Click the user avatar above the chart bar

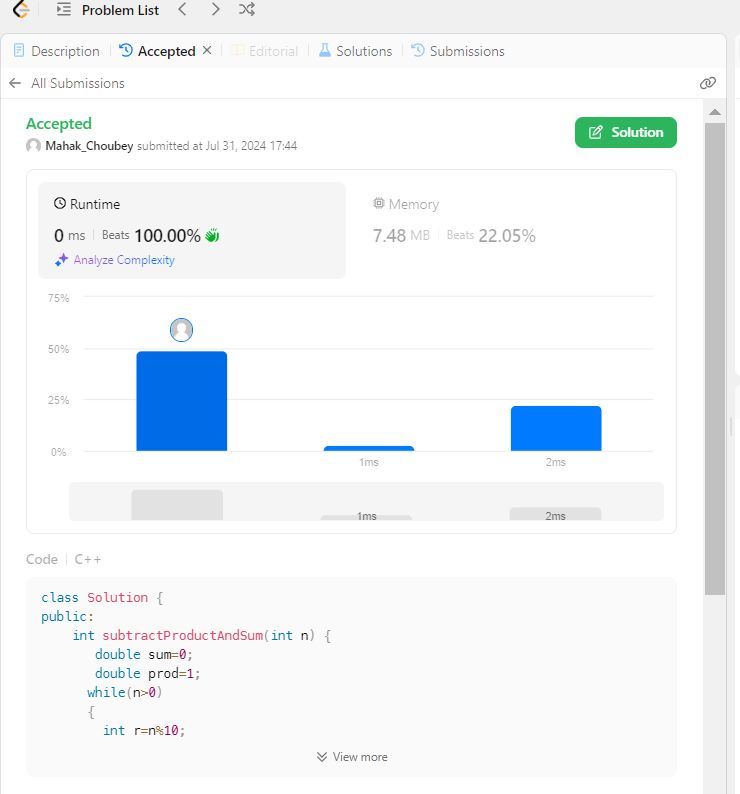click(x=181, y=330)
